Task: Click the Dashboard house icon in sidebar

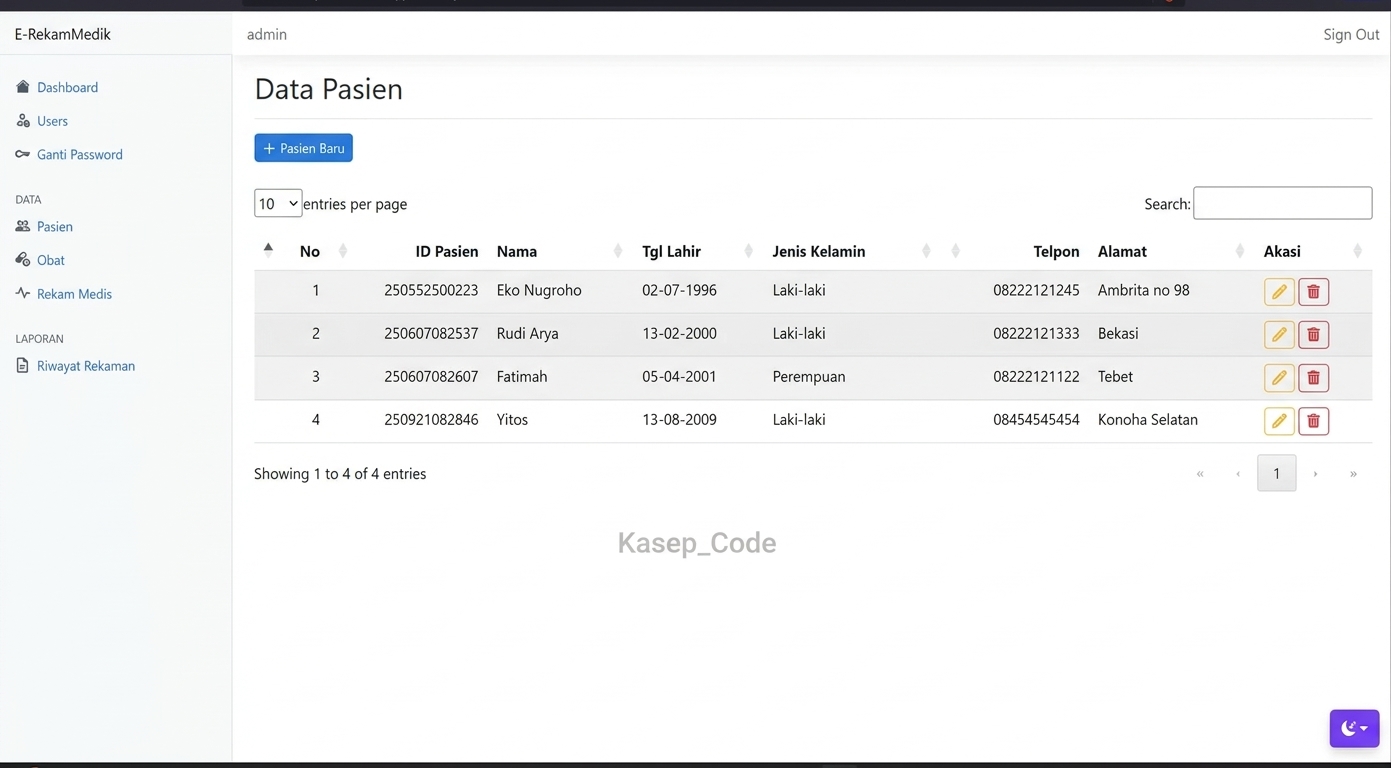Action: tap(23, 87)
